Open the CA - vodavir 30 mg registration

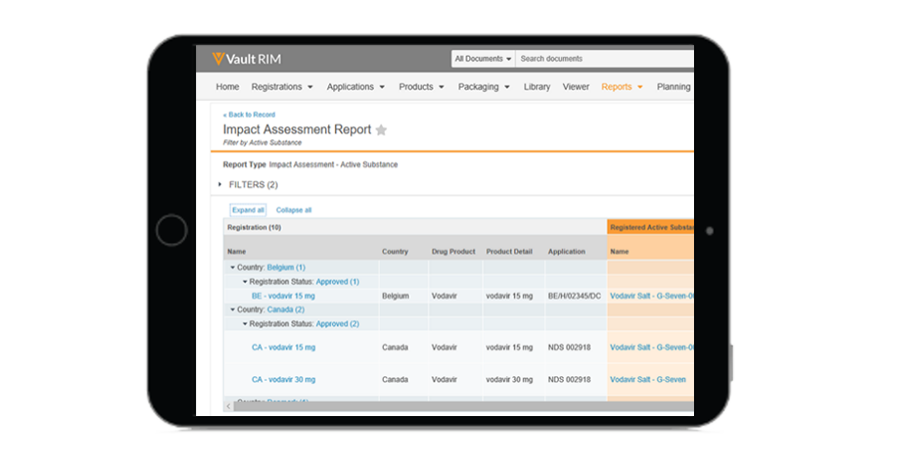[283, 380]
